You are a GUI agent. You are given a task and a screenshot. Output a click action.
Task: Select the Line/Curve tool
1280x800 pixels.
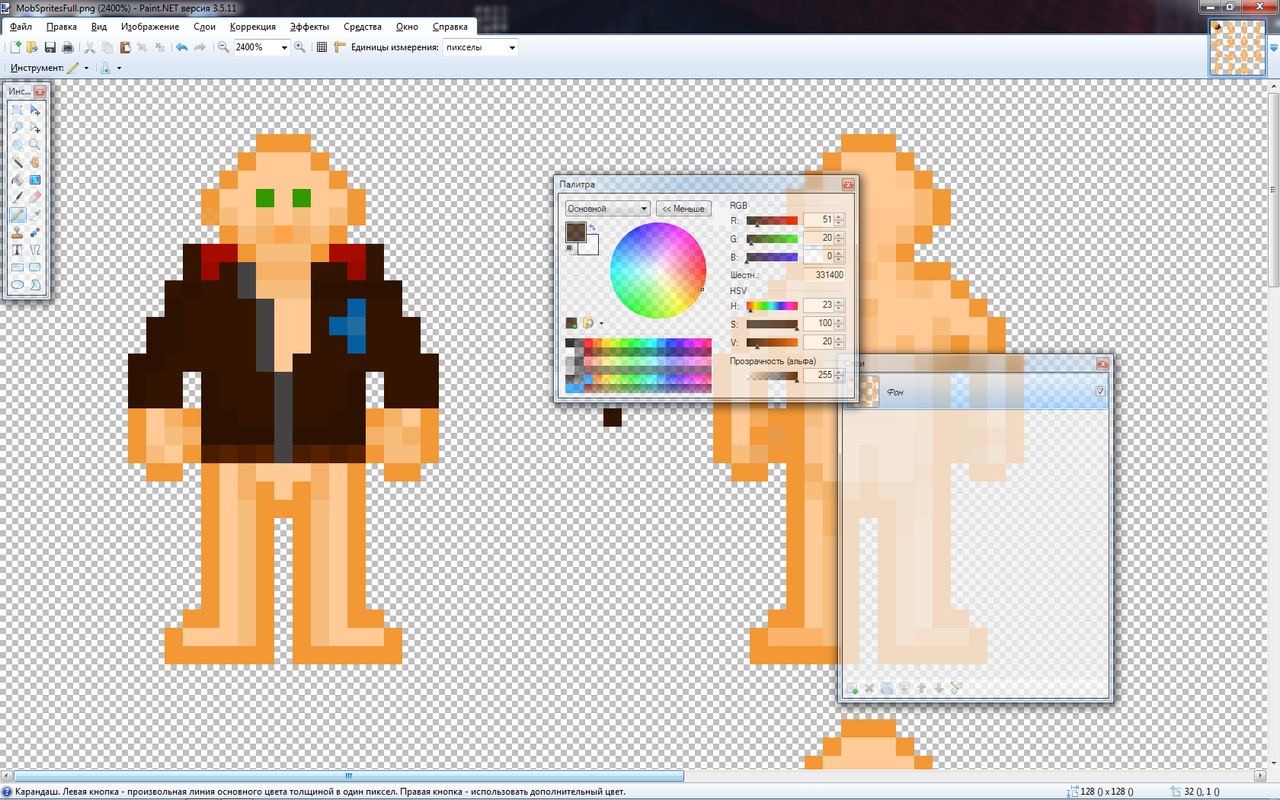pyautogui.click(x=35, y=250)
